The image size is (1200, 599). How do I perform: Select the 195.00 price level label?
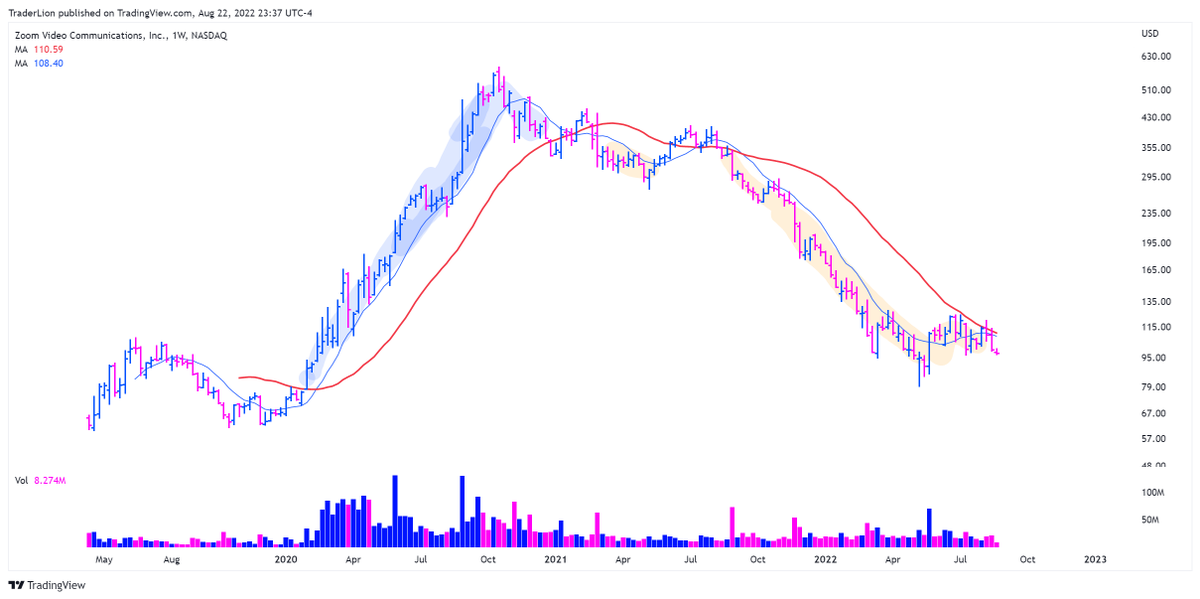1157,243
